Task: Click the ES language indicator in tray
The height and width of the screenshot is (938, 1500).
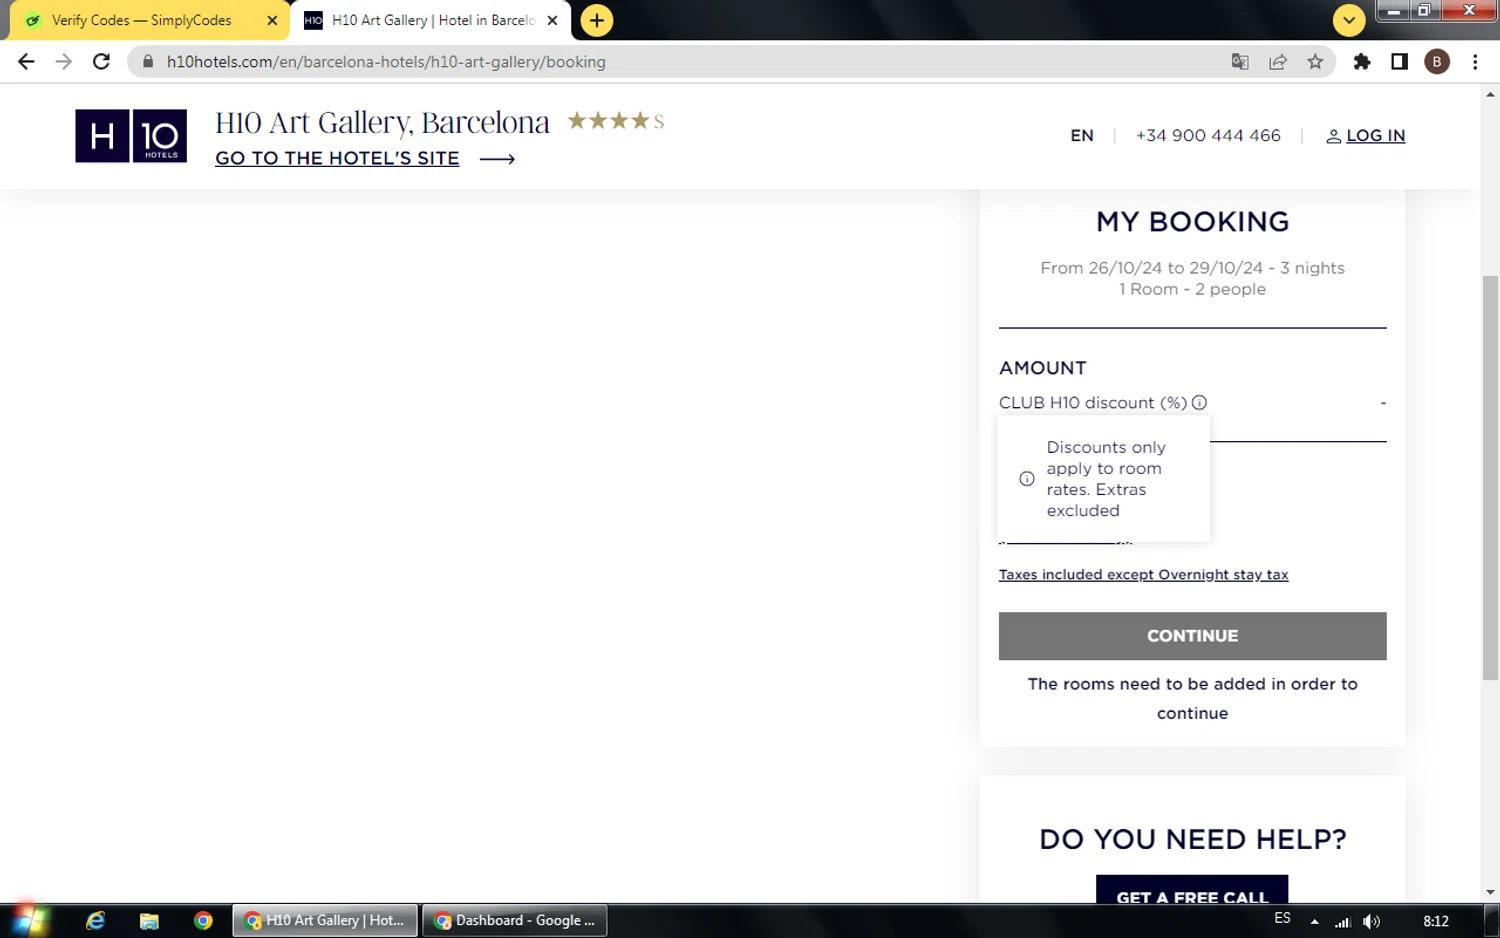Action: click(x=1282, y=918)
